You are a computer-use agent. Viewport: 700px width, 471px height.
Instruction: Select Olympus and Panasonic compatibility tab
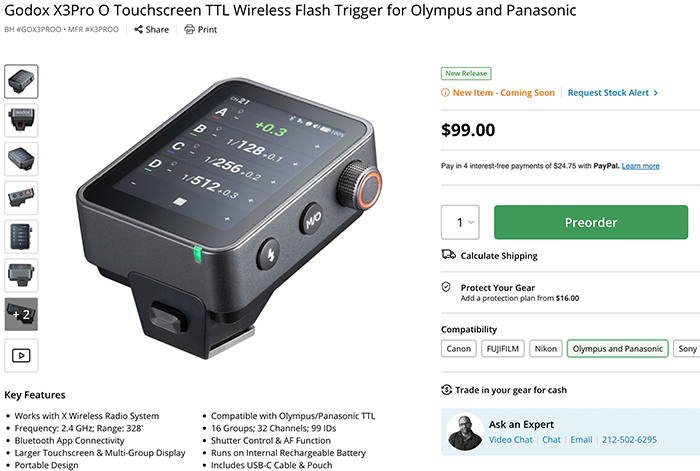(x=617, y=349)
